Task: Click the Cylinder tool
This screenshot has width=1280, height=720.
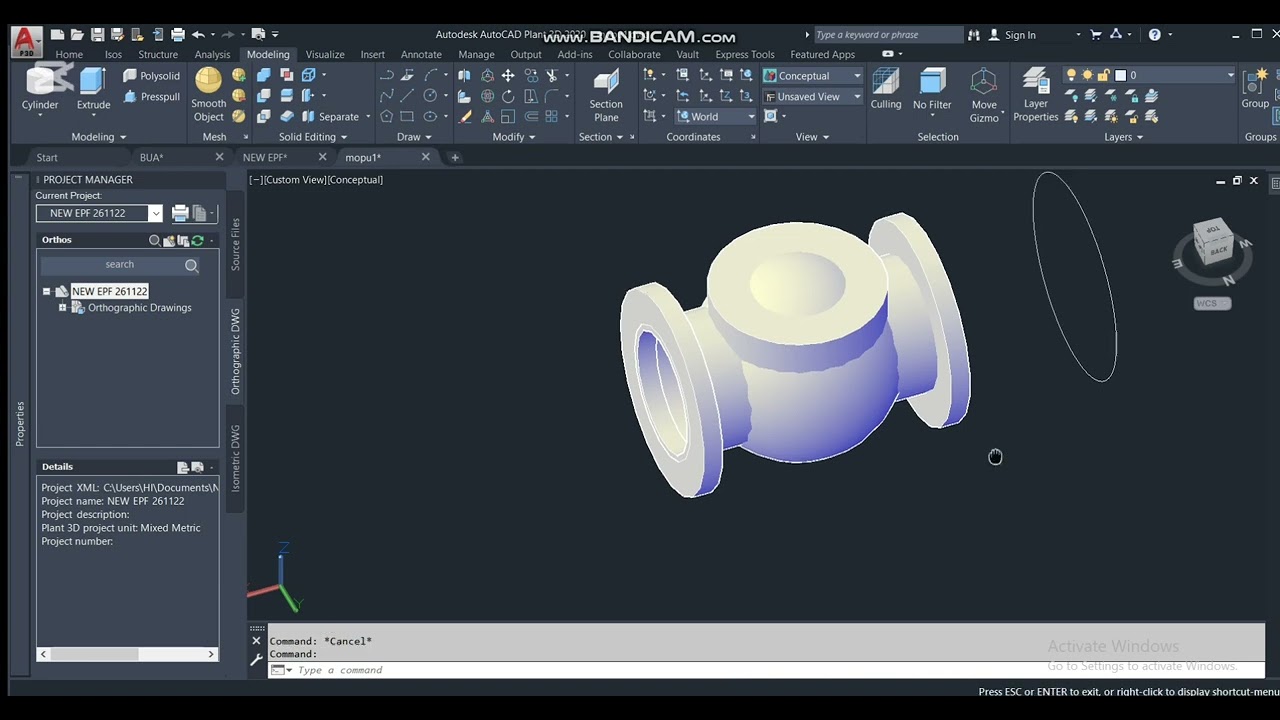Action: pos(41,89)
